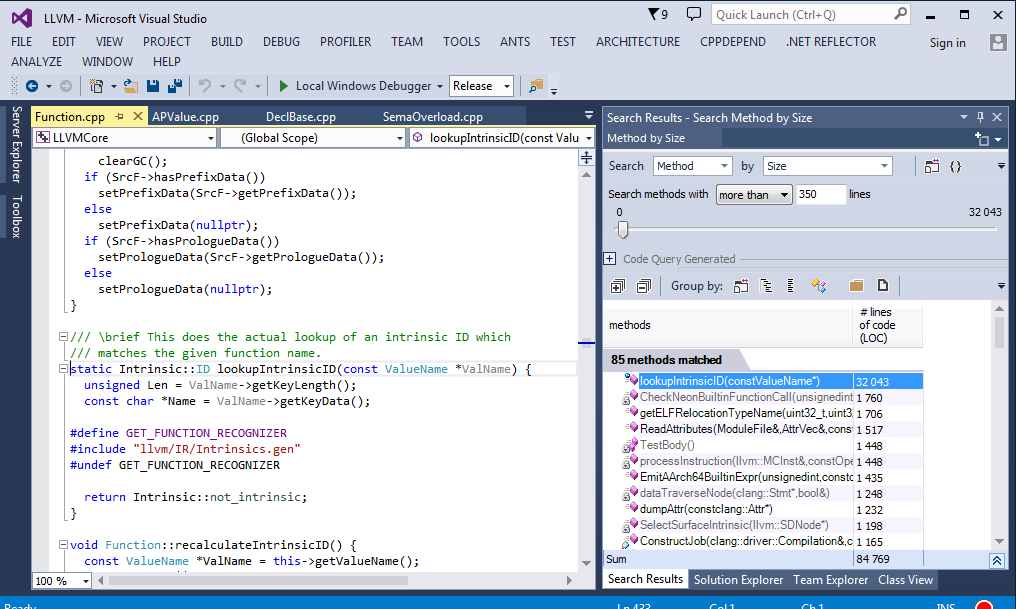The image size is (1016, 609).
Task: Click the curly braces icon in the search row
Action: tap(955, 167)
